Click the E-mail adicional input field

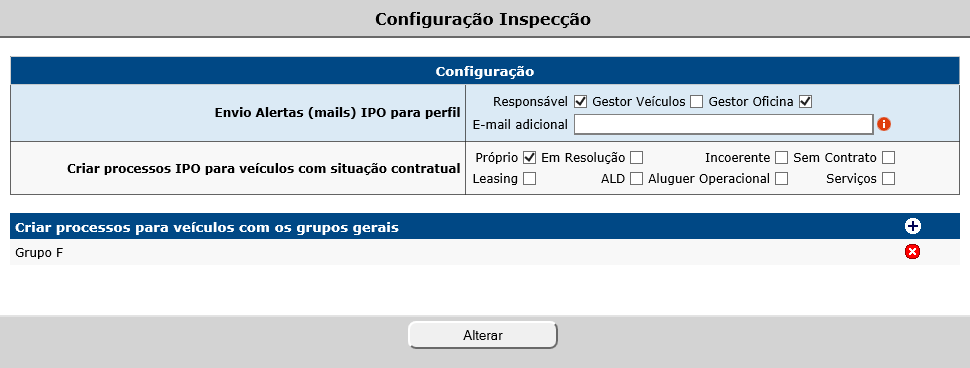click(x=723, y=124)
